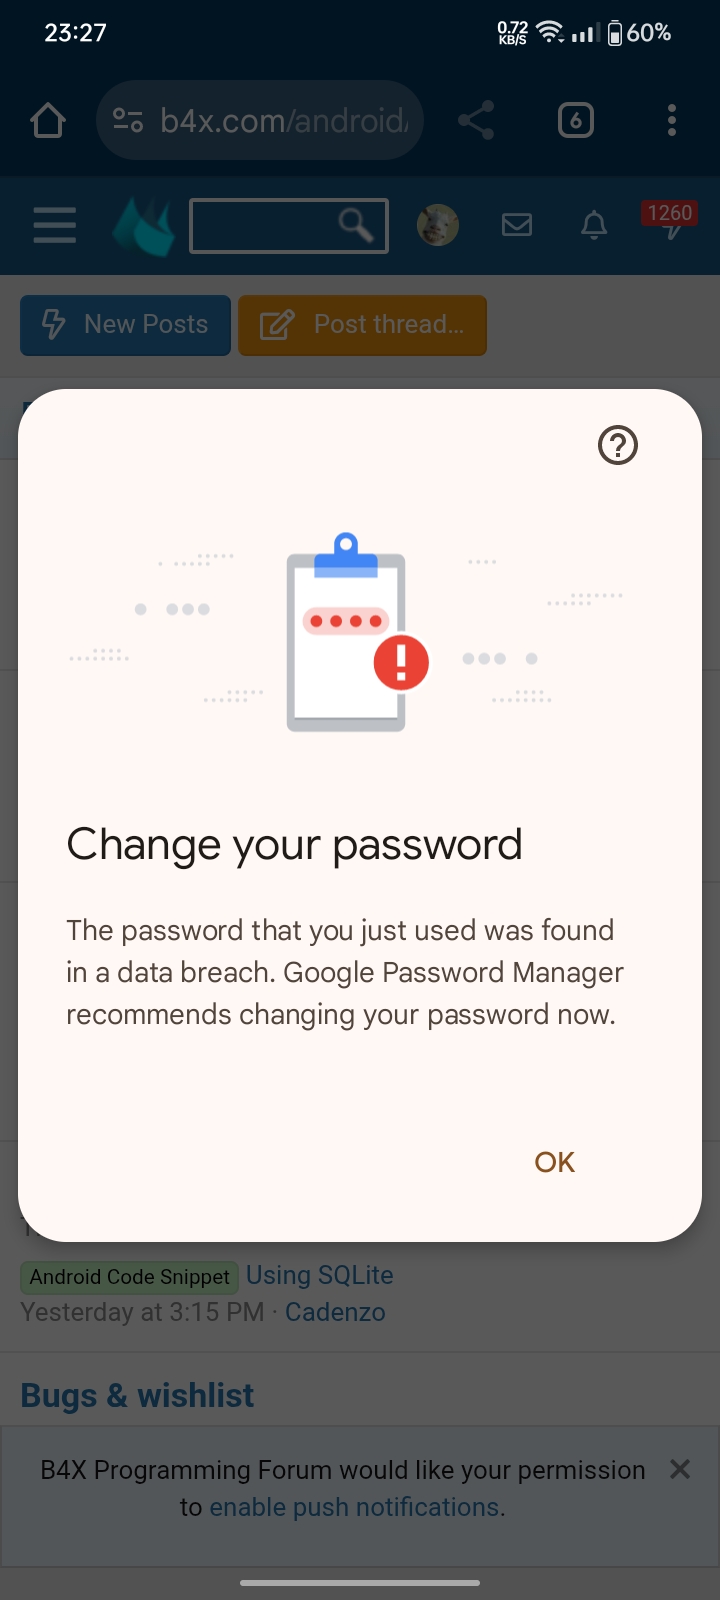This screenshot has height=1600, width=720.
Task: Open the Using SQLite thread link
Action: point(320,1275)
